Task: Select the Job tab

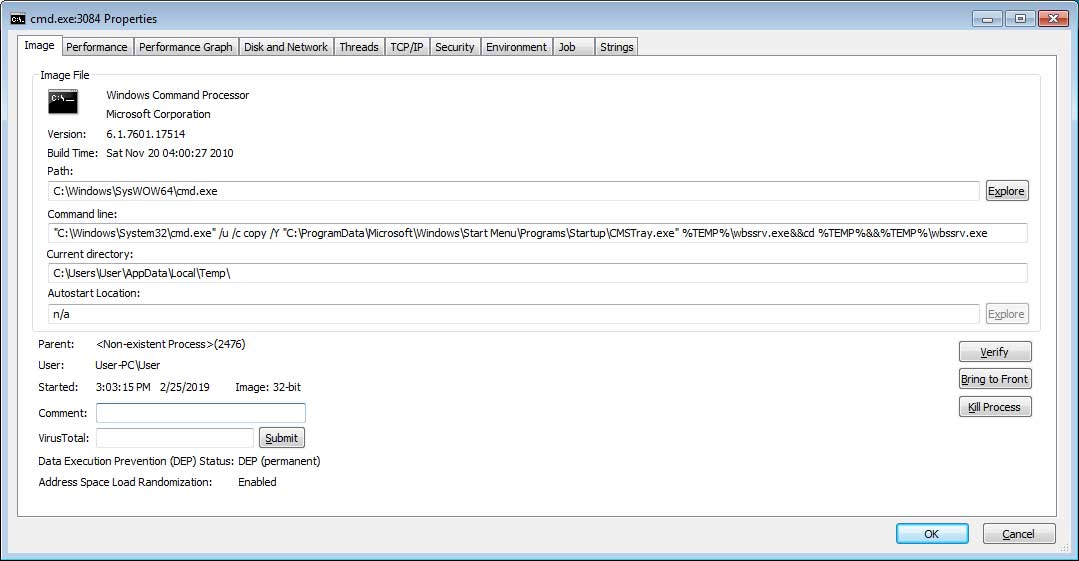Action: coord(573,47)
